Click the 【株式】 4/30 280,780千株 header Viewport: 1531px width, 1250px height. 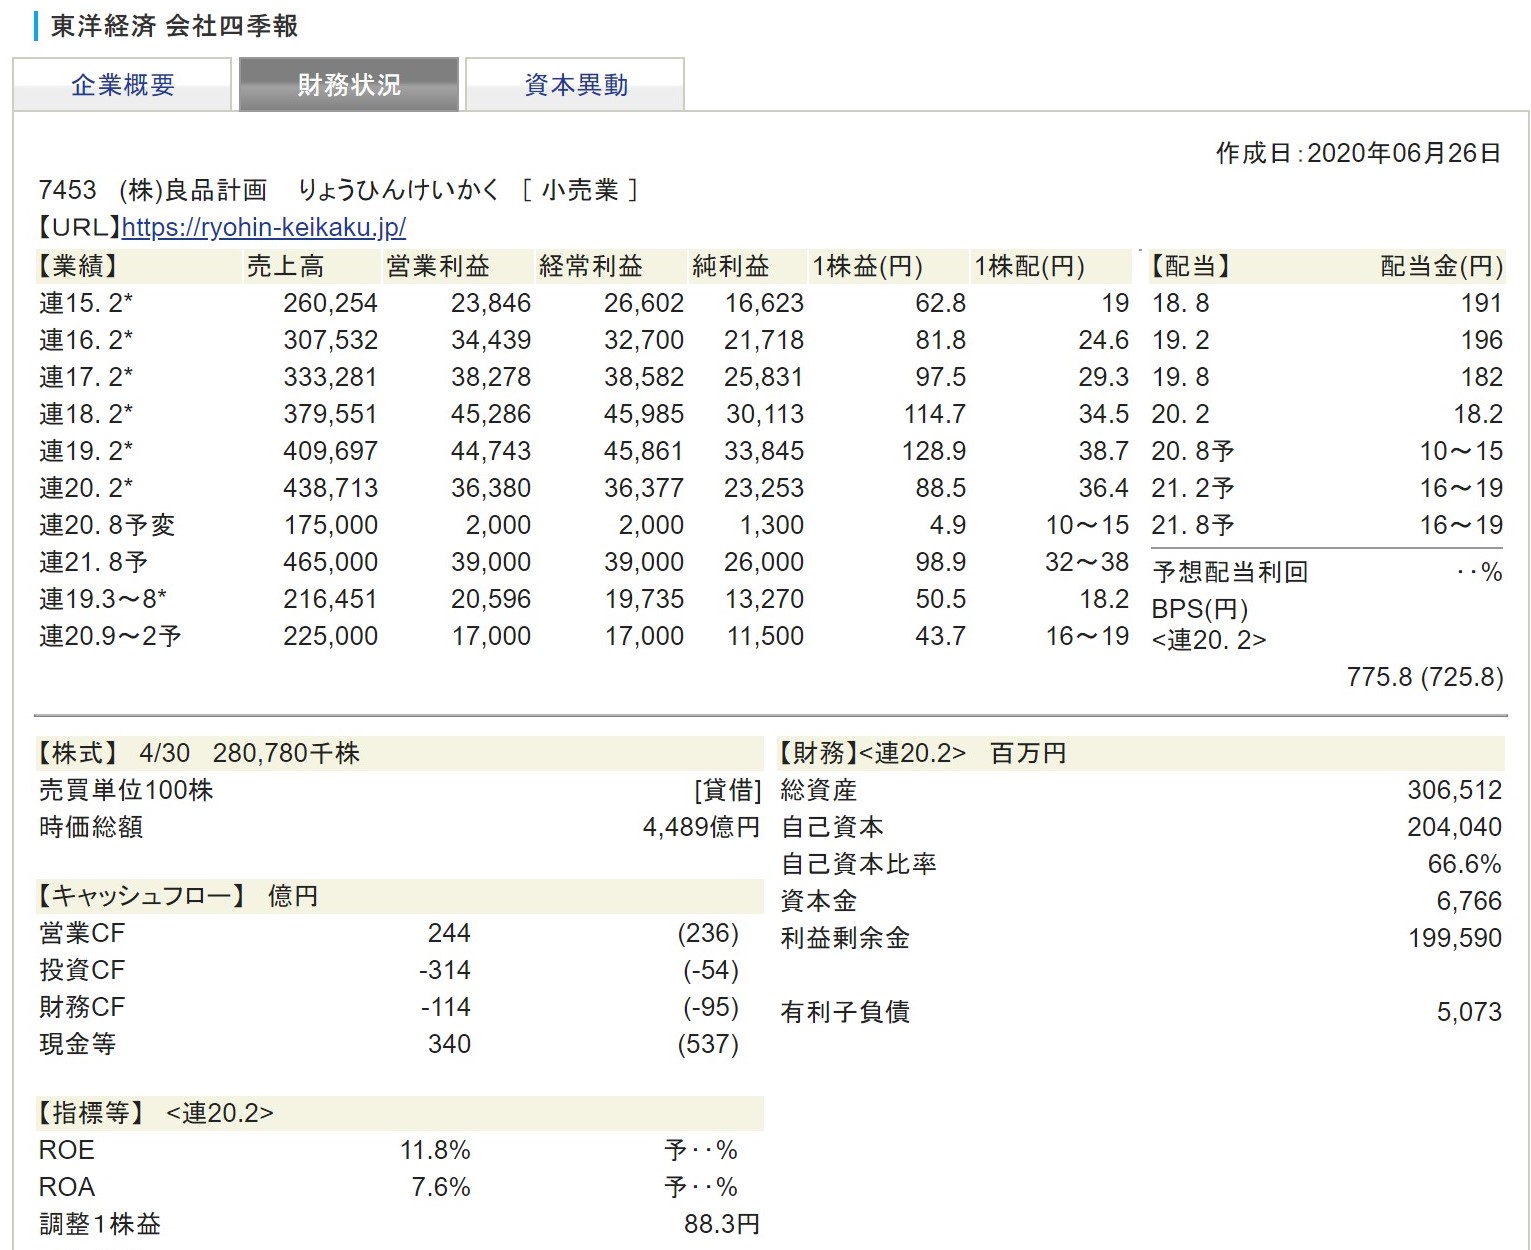tap(199, 753)
